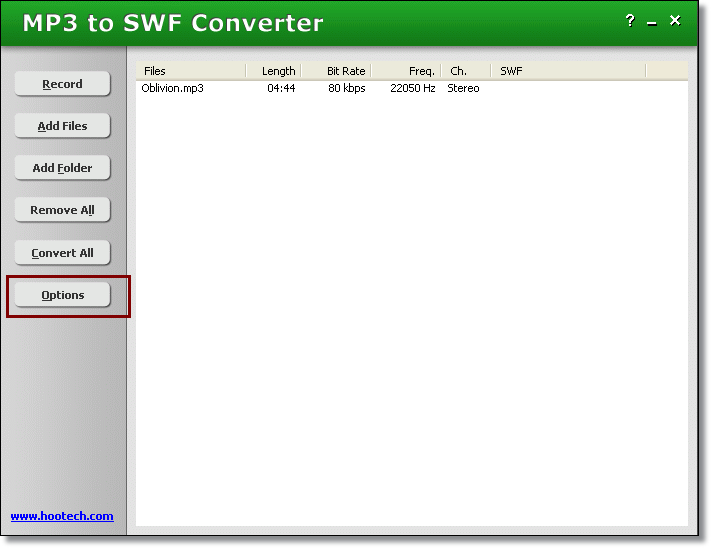Screen dimensions: 711x548
Task: Open the Options dialog
Action: 62,295
